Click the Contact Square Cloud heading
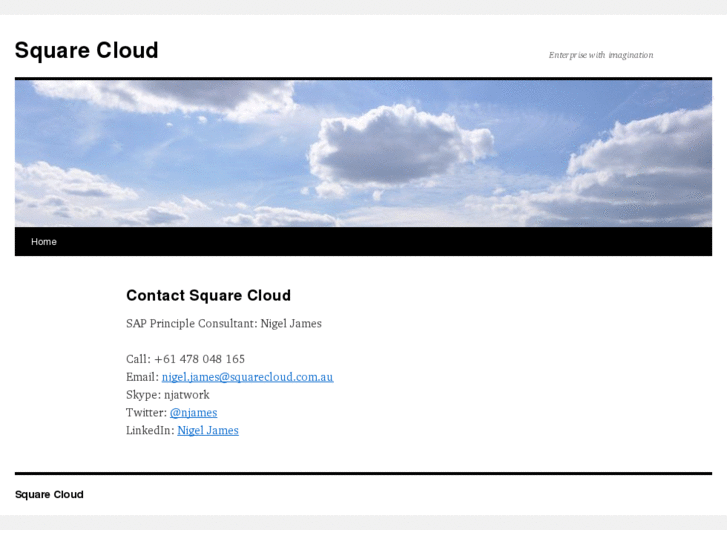The height and width of the screenshot is (545, 727). [209, 295]
